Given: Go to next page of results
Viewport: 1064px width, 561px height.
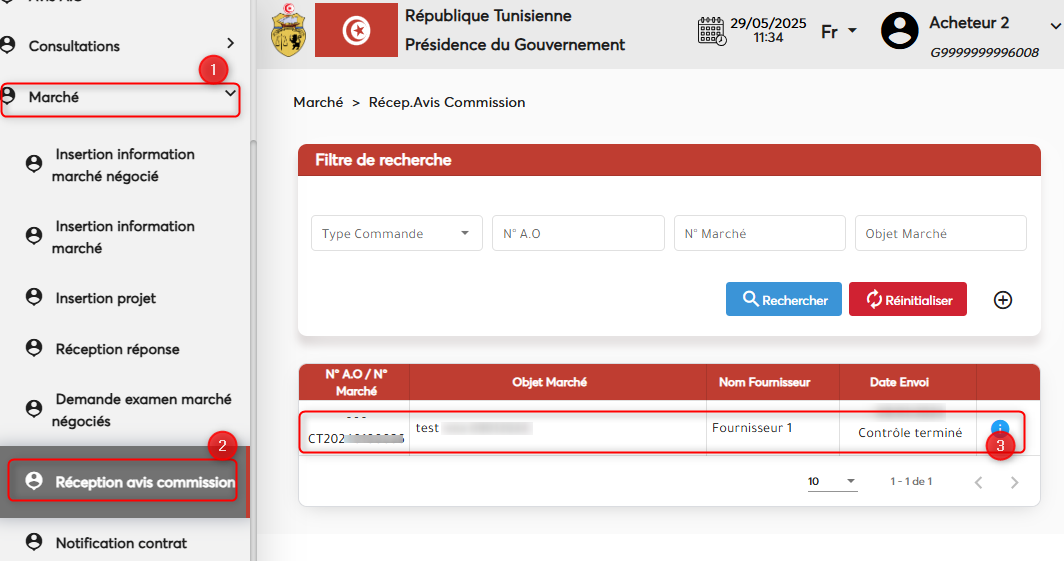Looking at the screenshot, I should (x=1014, y=483).
